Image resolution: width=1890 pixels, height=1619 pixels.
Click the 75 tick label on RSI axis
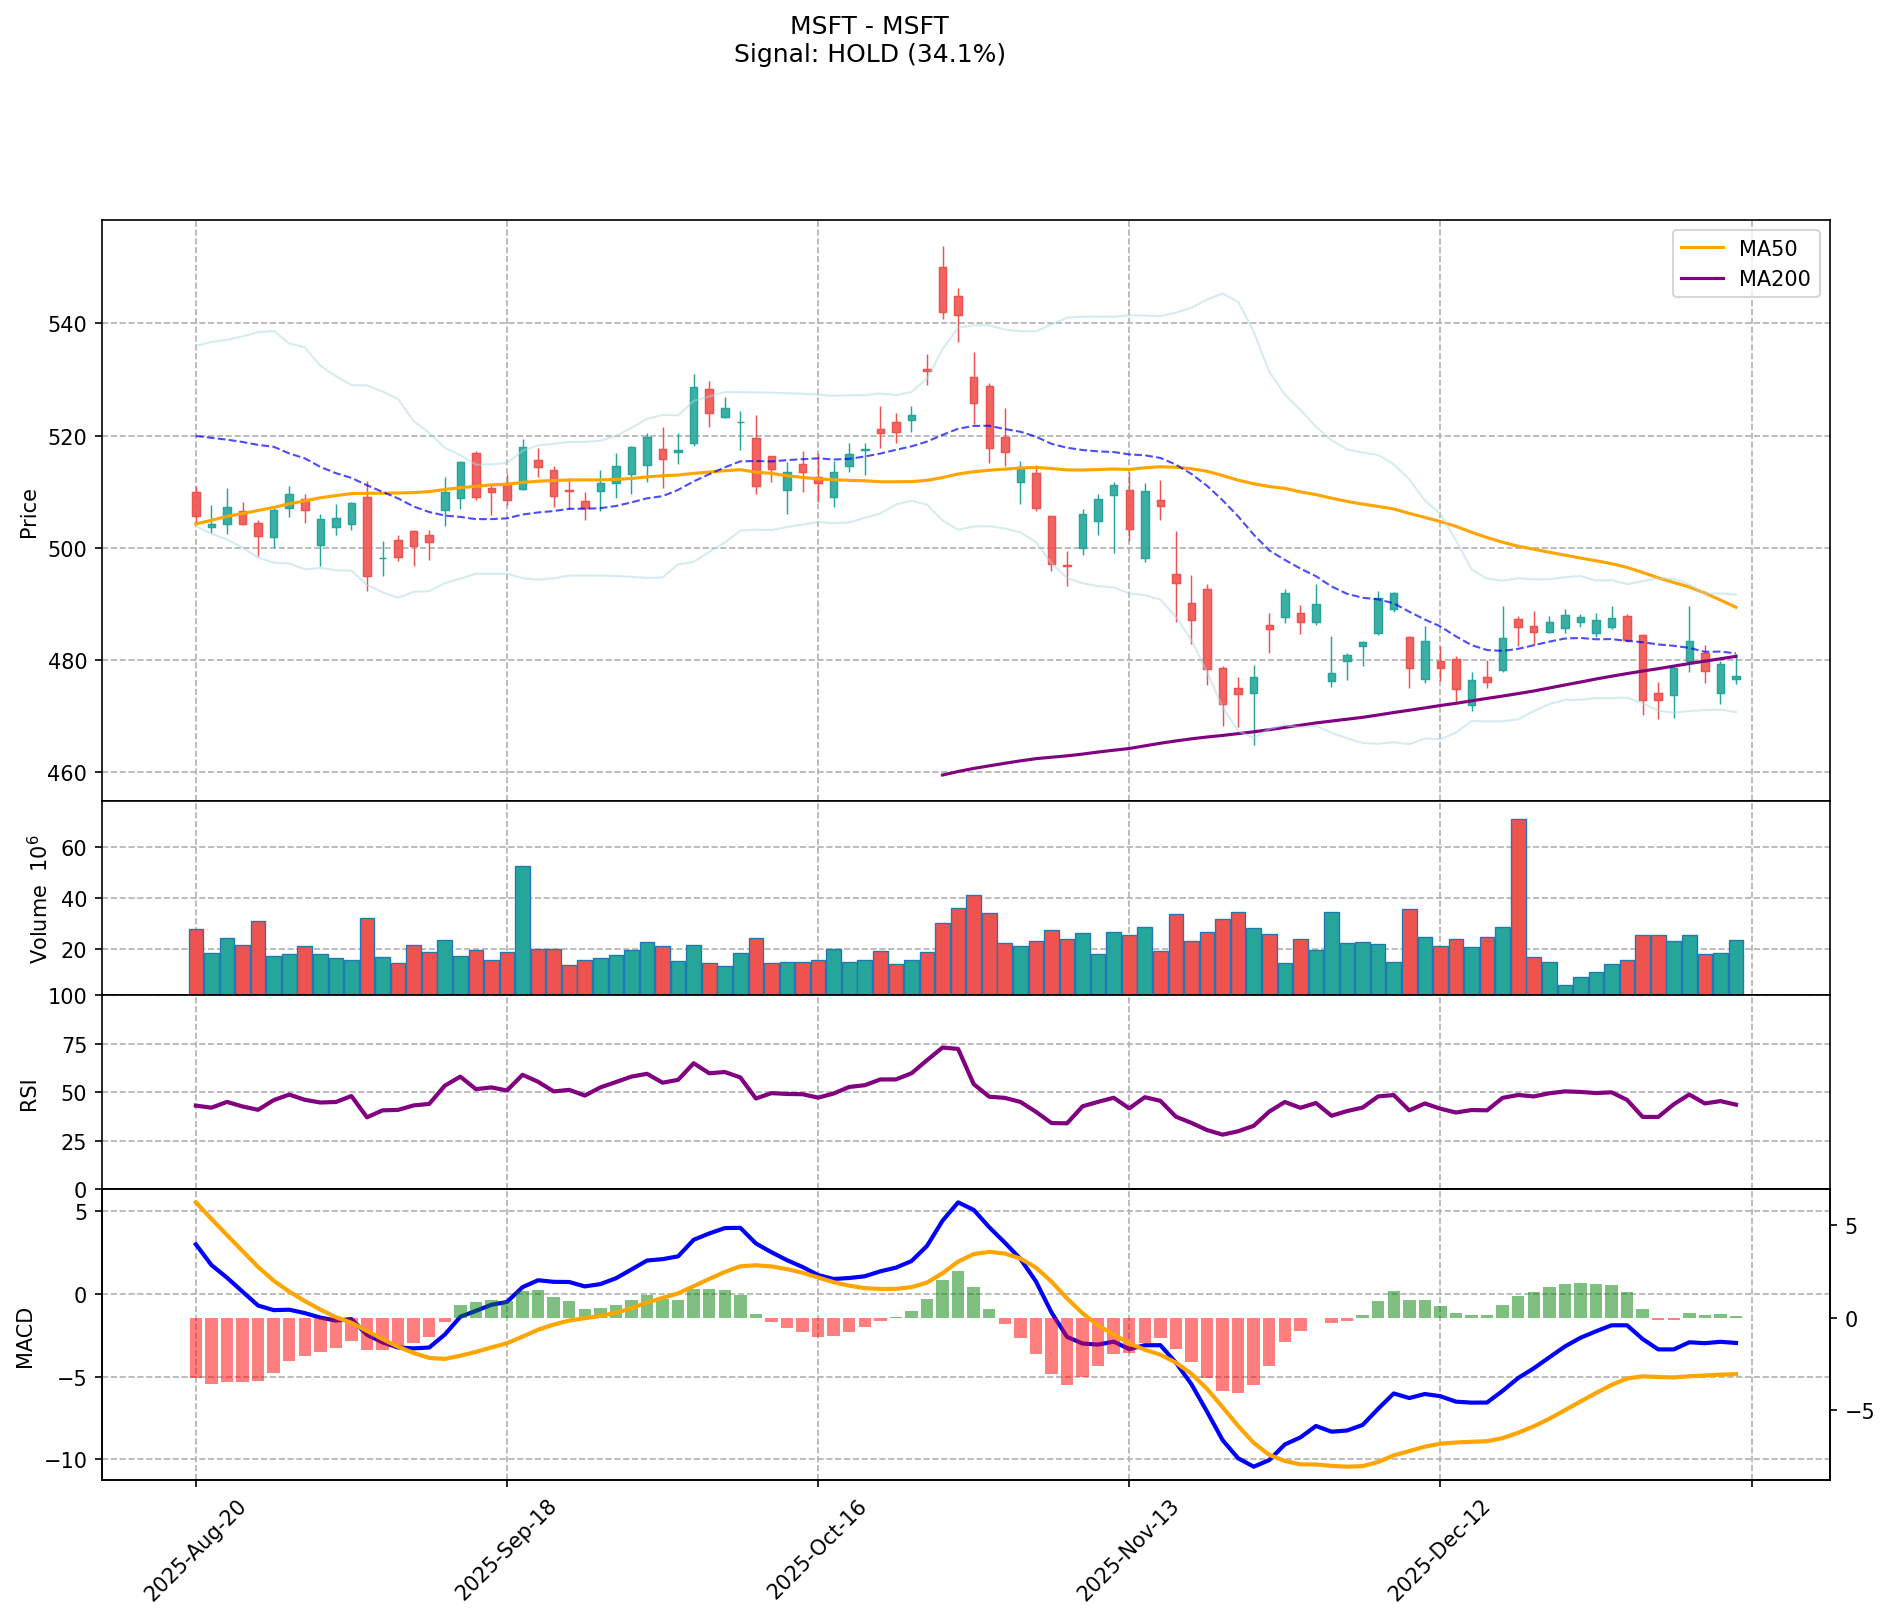coord(77,1045)
